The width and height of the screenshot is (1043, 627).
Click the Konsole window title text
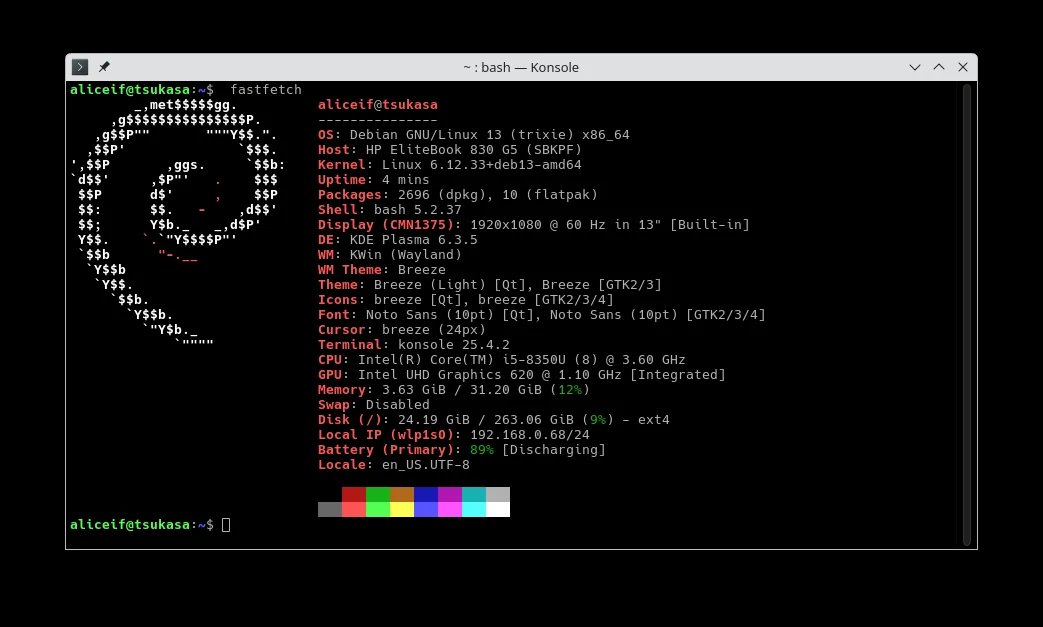click(521, 67)
